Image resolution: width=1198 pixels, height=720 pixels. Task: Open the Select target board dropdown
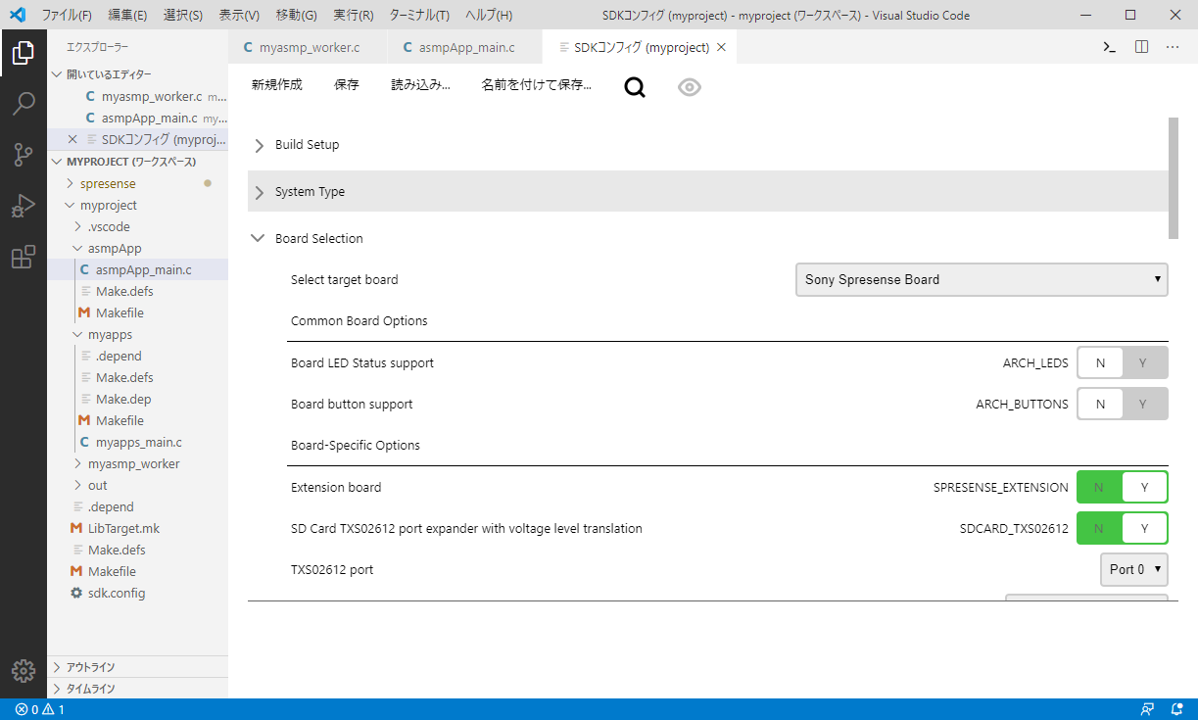(982, 280)
